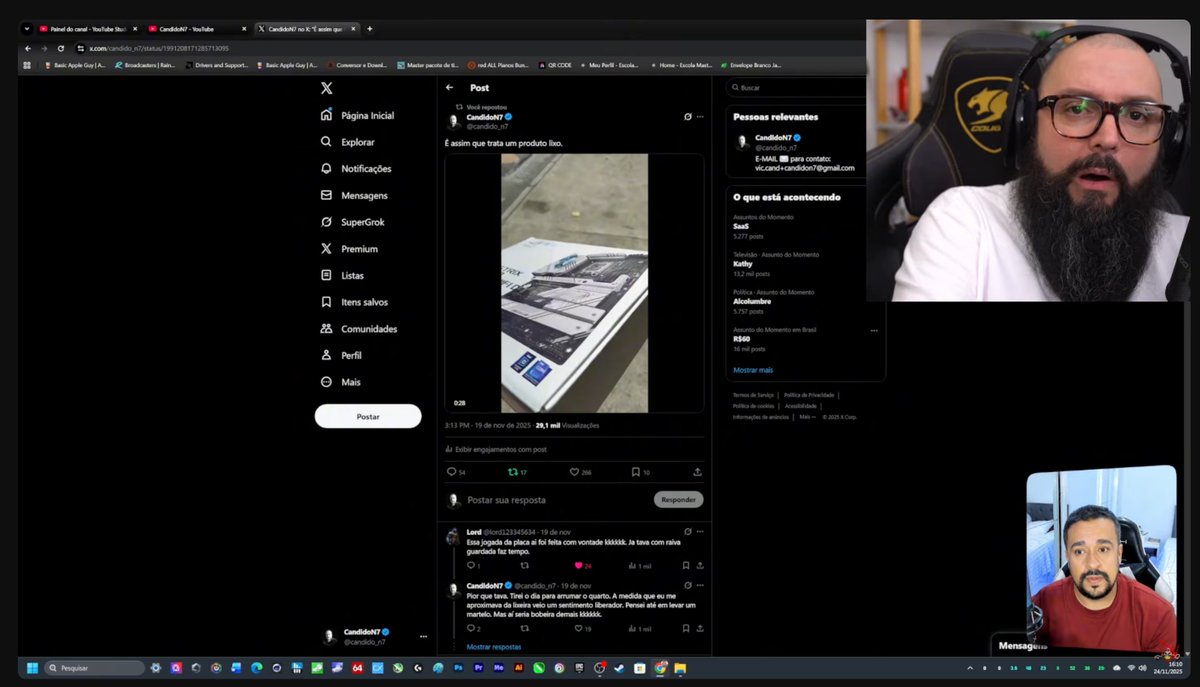Click the X logo in sidebar

pyautogui.click(x=326, y=88)
